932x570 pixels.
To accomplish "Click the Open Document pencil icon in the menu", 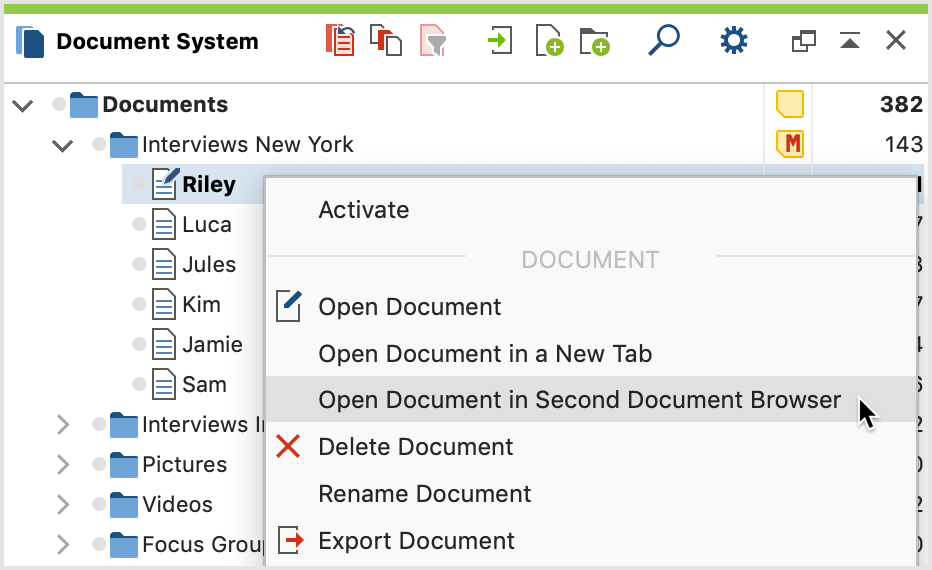I will (x=289, y=306).
